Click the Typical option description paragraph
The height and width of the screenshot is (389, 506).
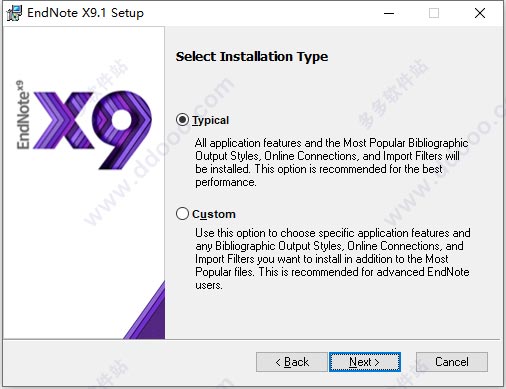pos(332,162)
